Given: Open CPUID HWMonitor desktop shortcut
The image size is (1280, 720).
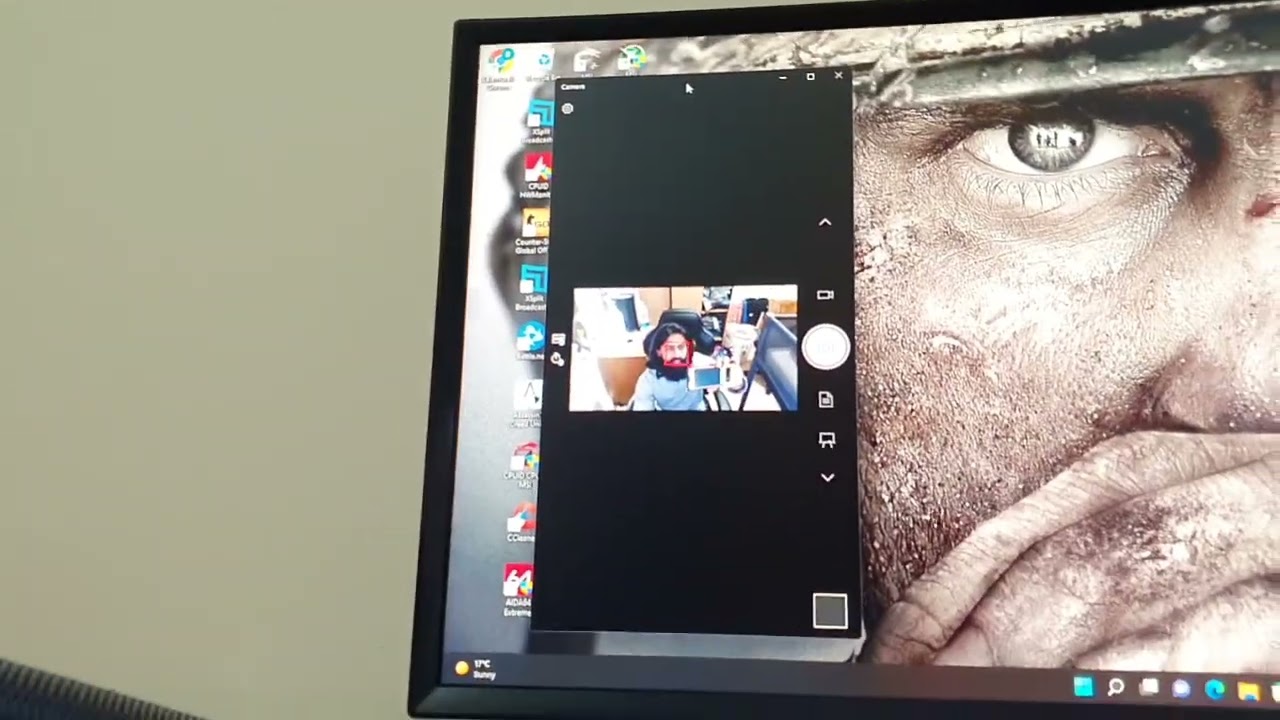Looking at the screenshot, I should point(536,175).
